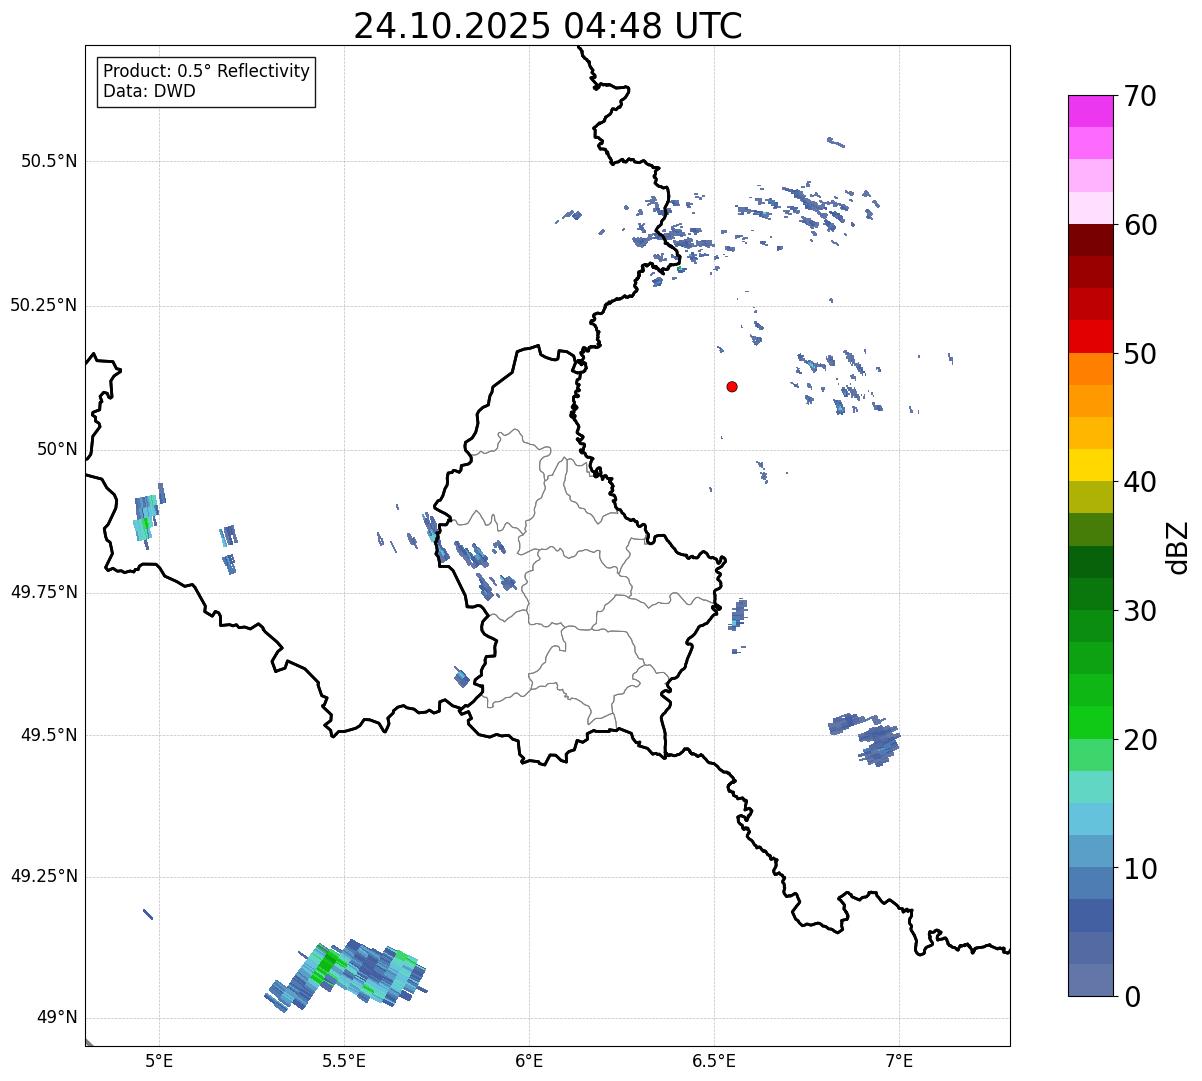This screenshot has height=1081, width=1202.
Task: Click the latitude label "49.5°N"
Action: click(49, 735)
